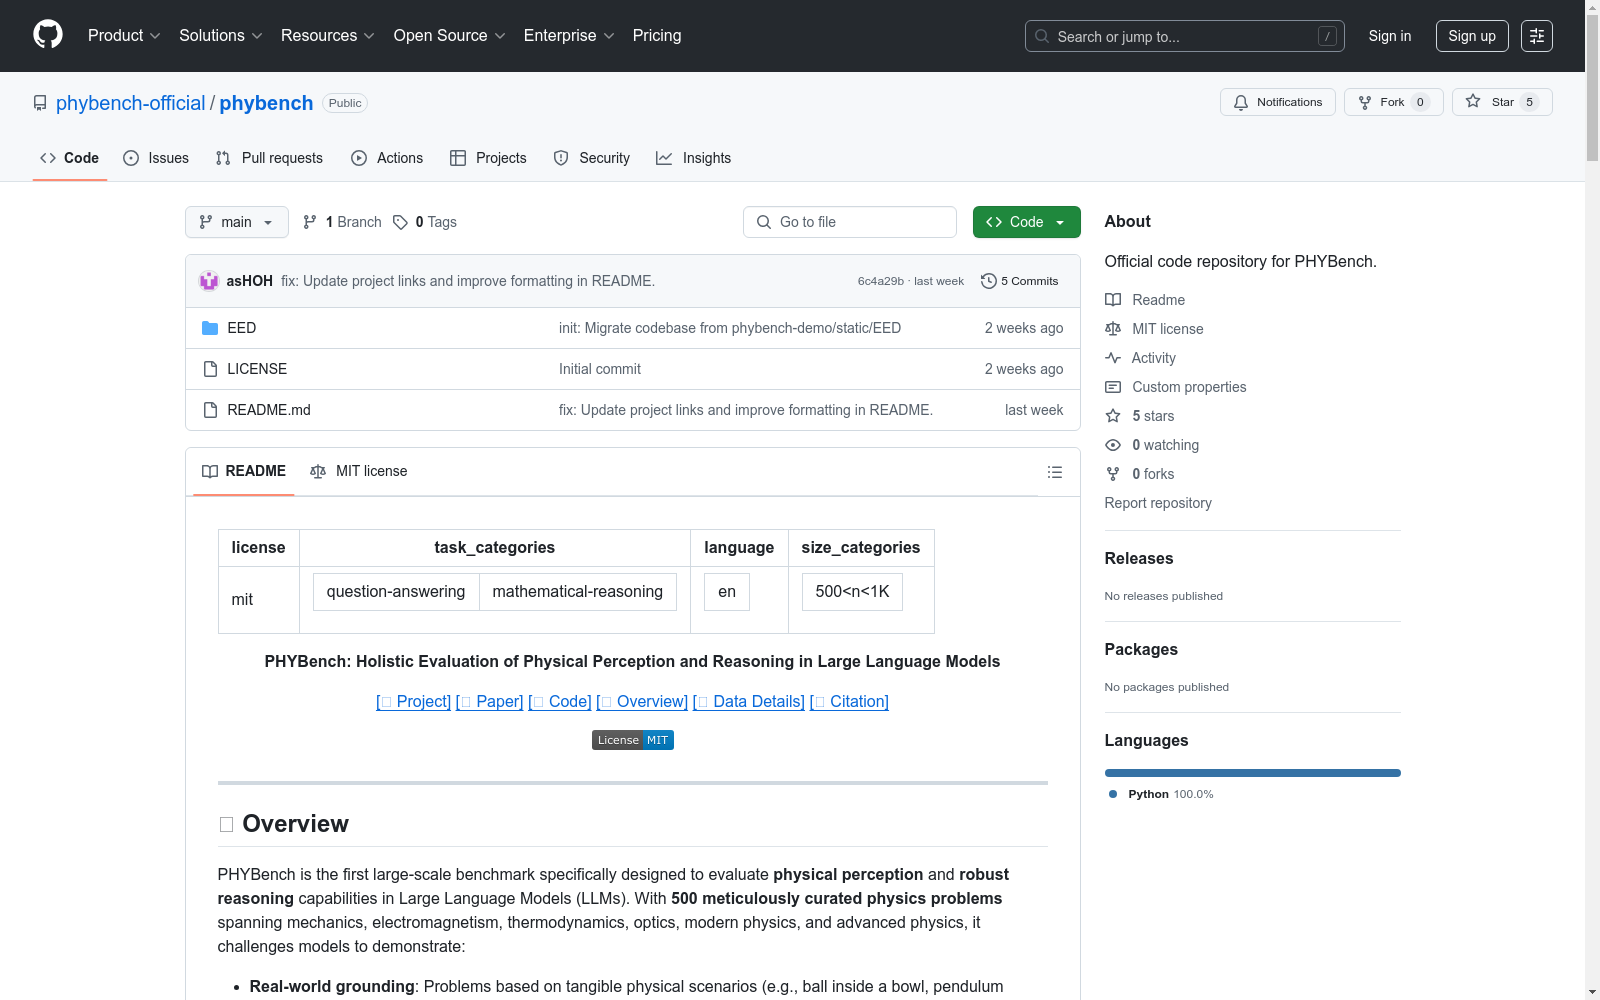Open the 6c4a29b commit hash
This screenshot has width=1600, height=1000.
[x=881, y=281]
